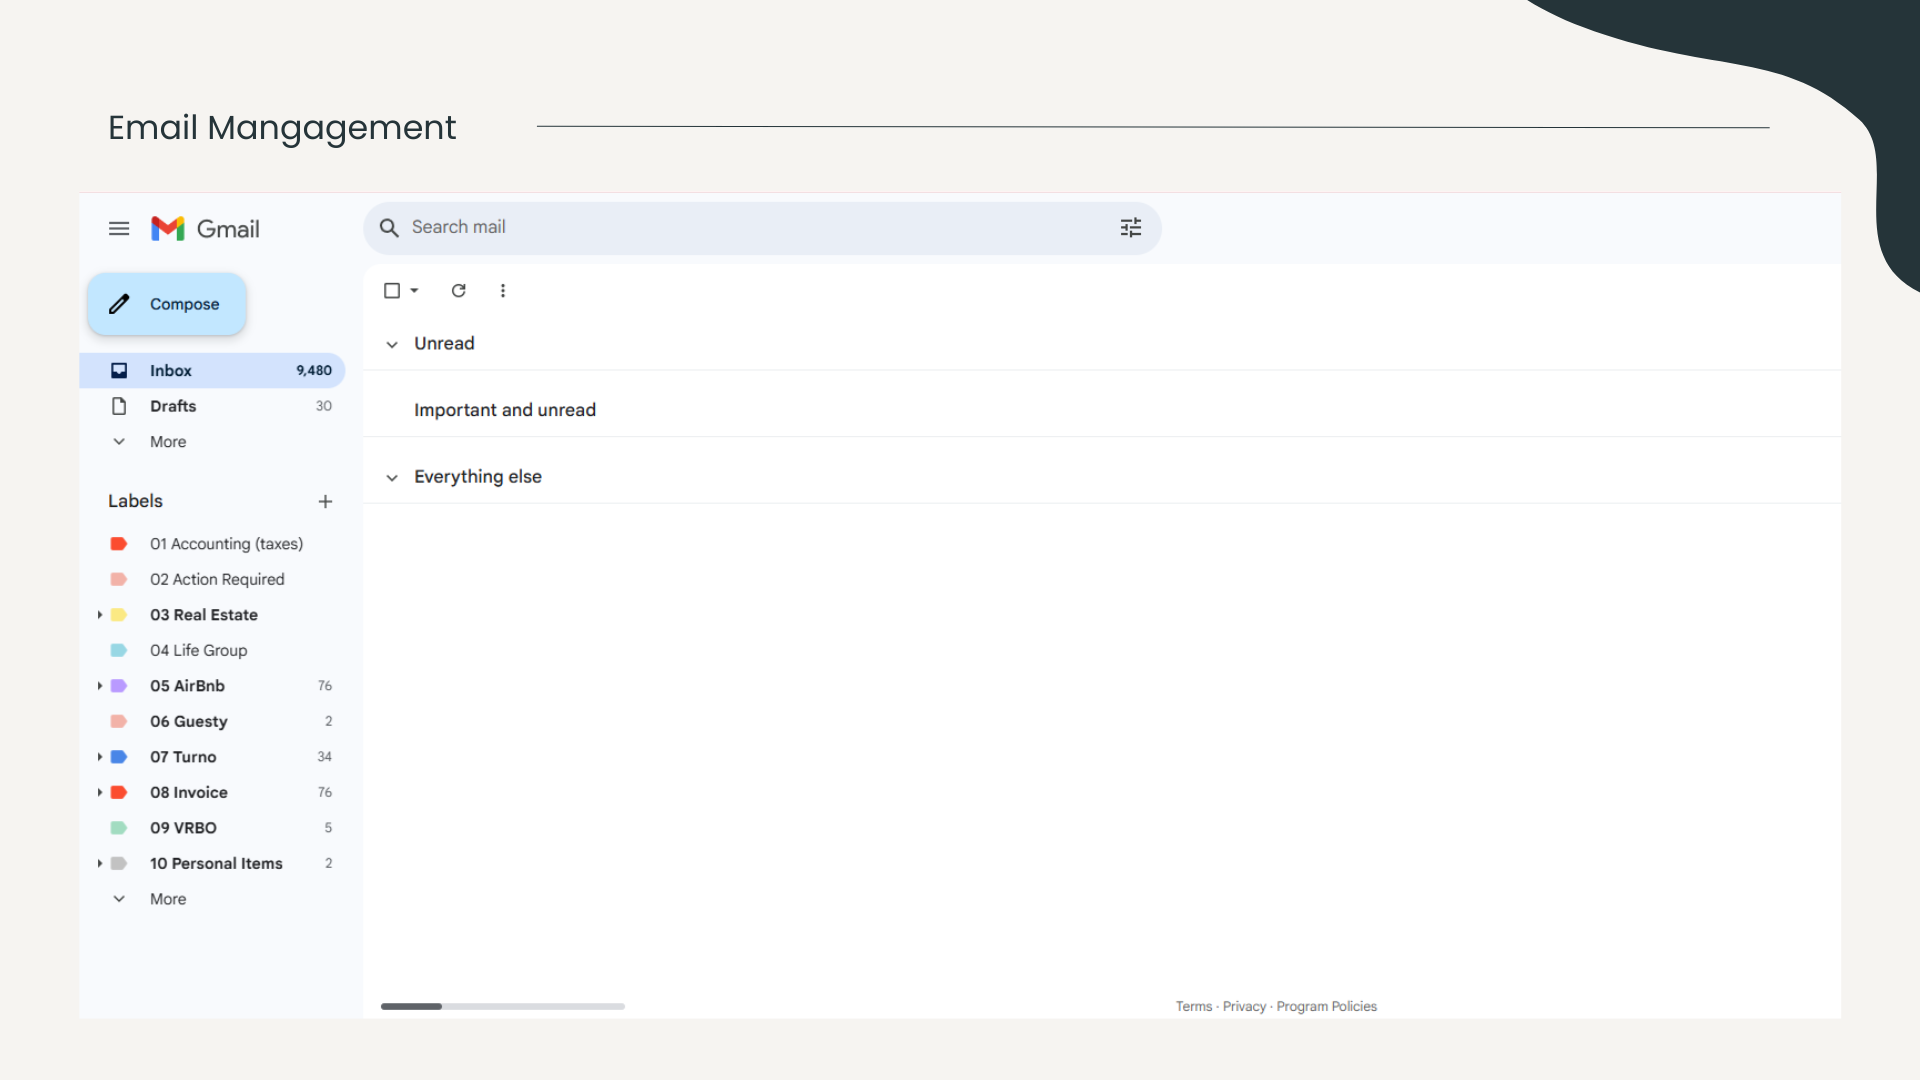
Task: Click the magnifier search icon
Action: coord(389,228)
